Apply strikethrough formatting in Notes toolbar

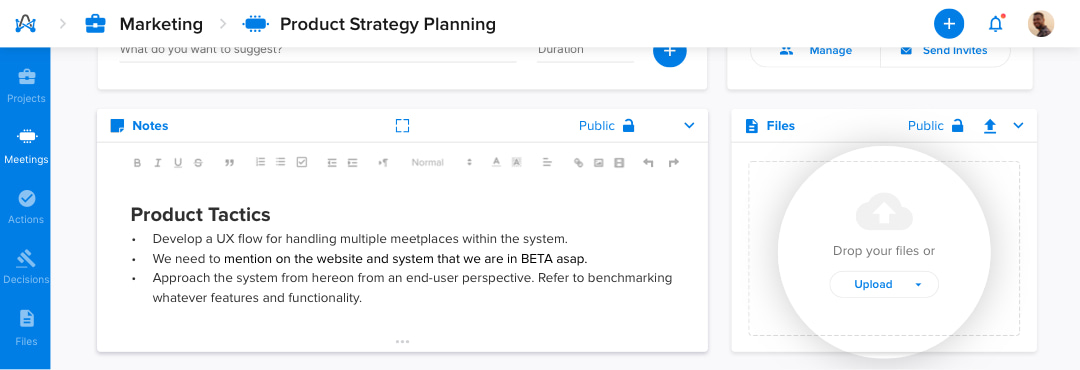click(198, 163)
